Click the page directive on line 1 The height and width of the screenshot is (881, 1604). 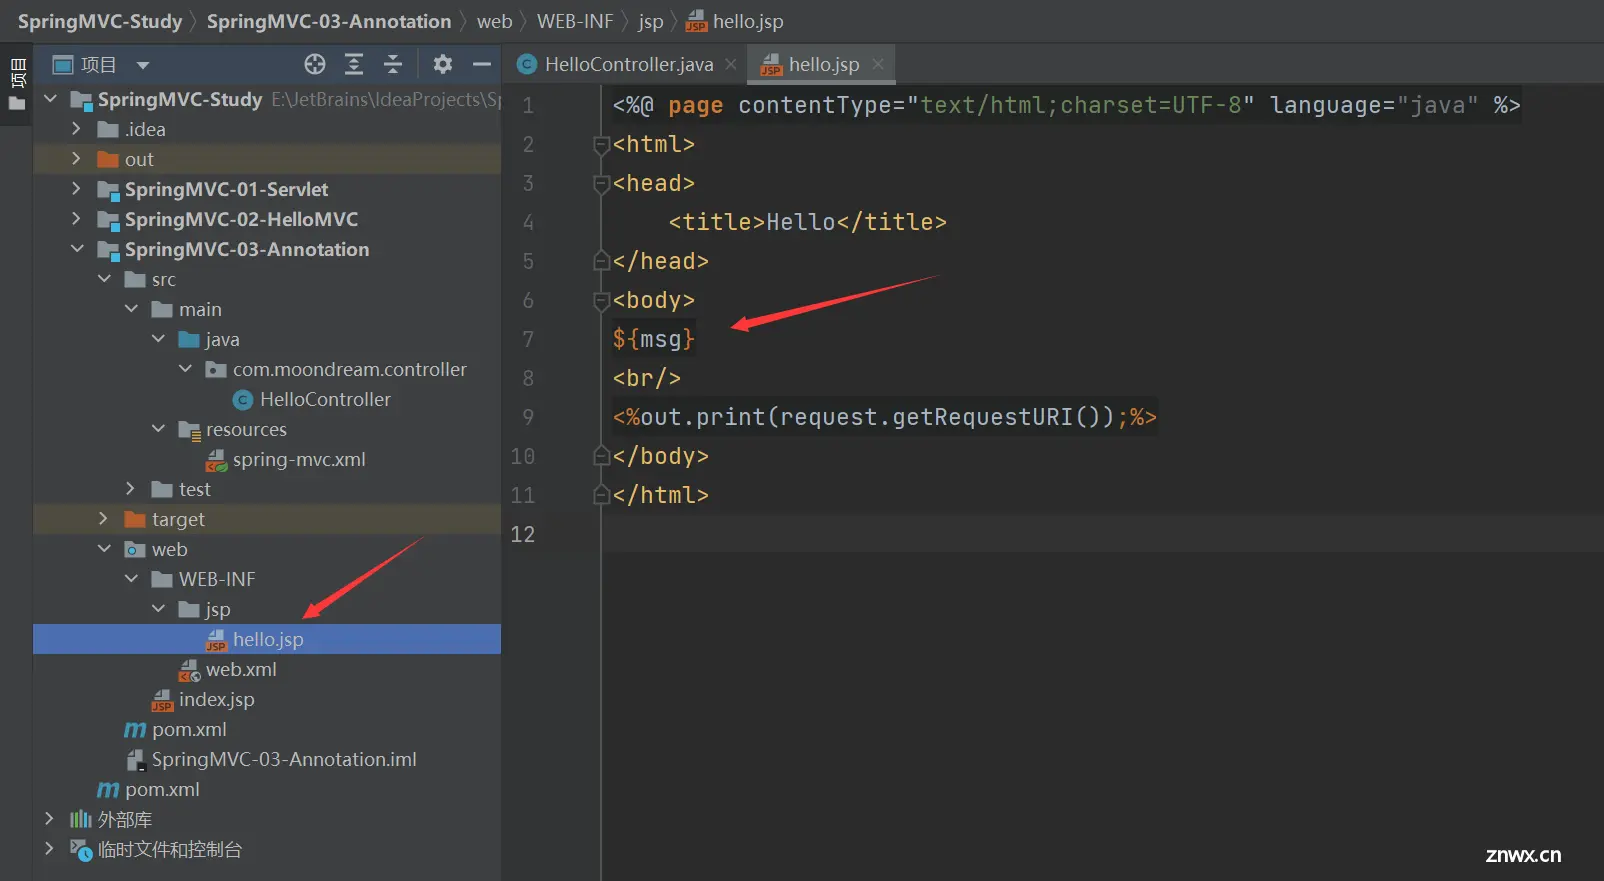click(x=1066, y=105)
